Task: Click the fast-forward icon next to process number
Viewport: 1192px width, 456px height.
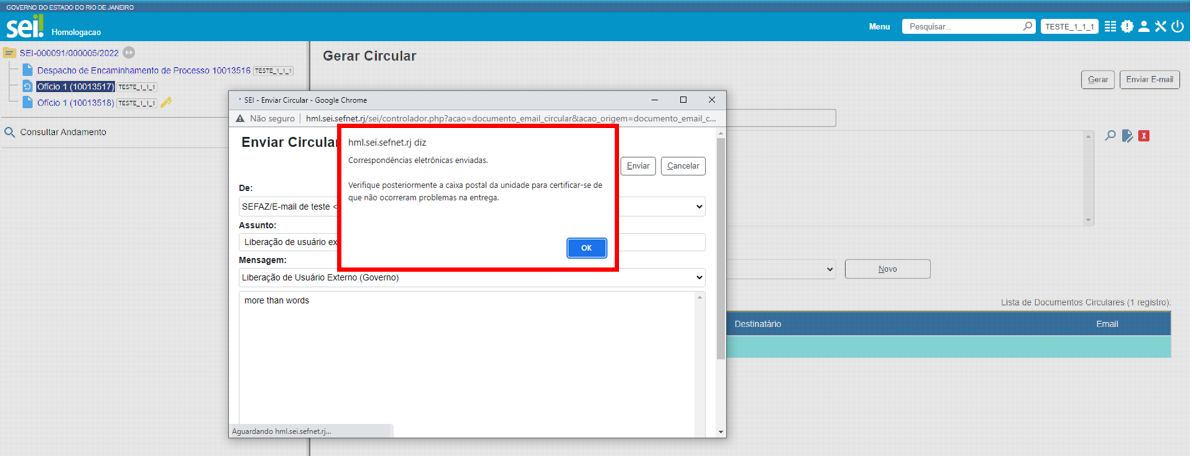Action: 129,52
